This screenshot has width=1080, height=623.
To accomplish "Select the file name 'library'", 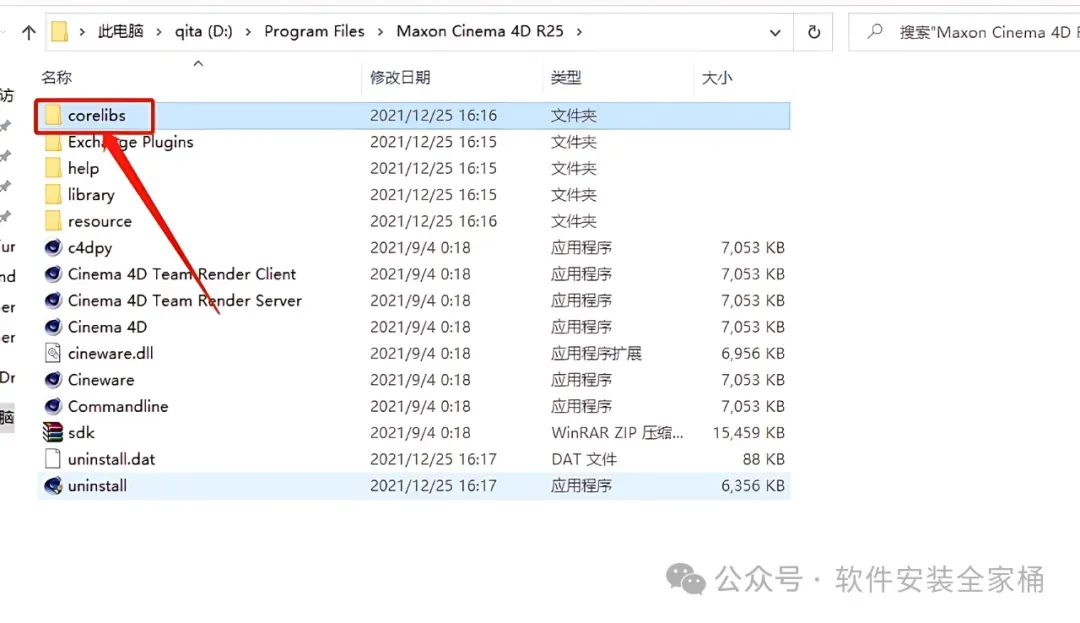I will point(91,194).
